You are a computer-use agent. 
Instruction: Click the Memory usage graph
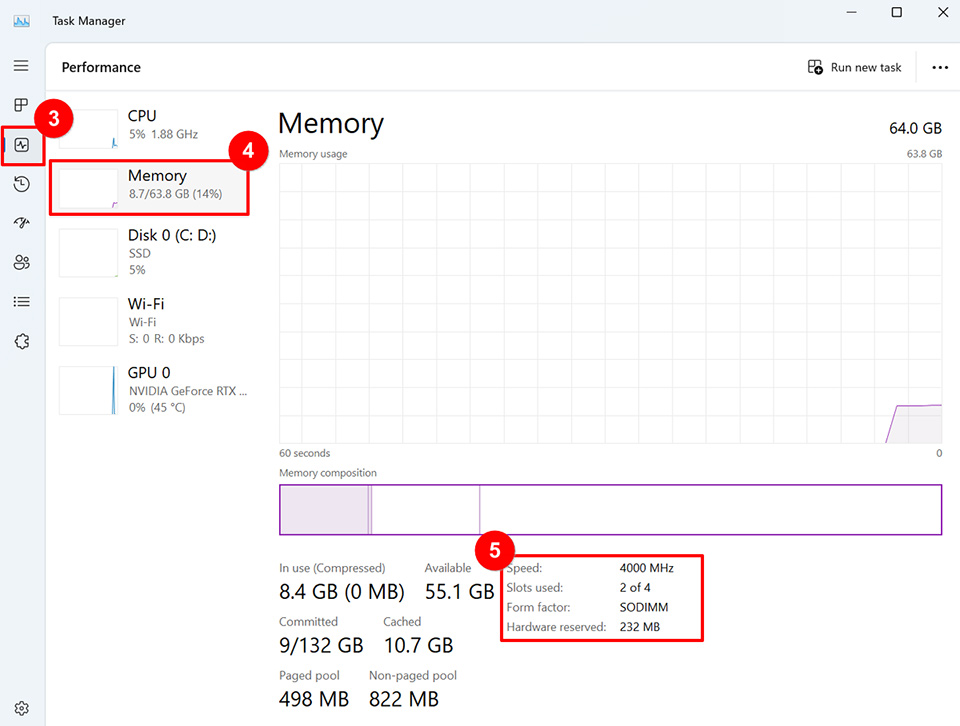[610, 303]
